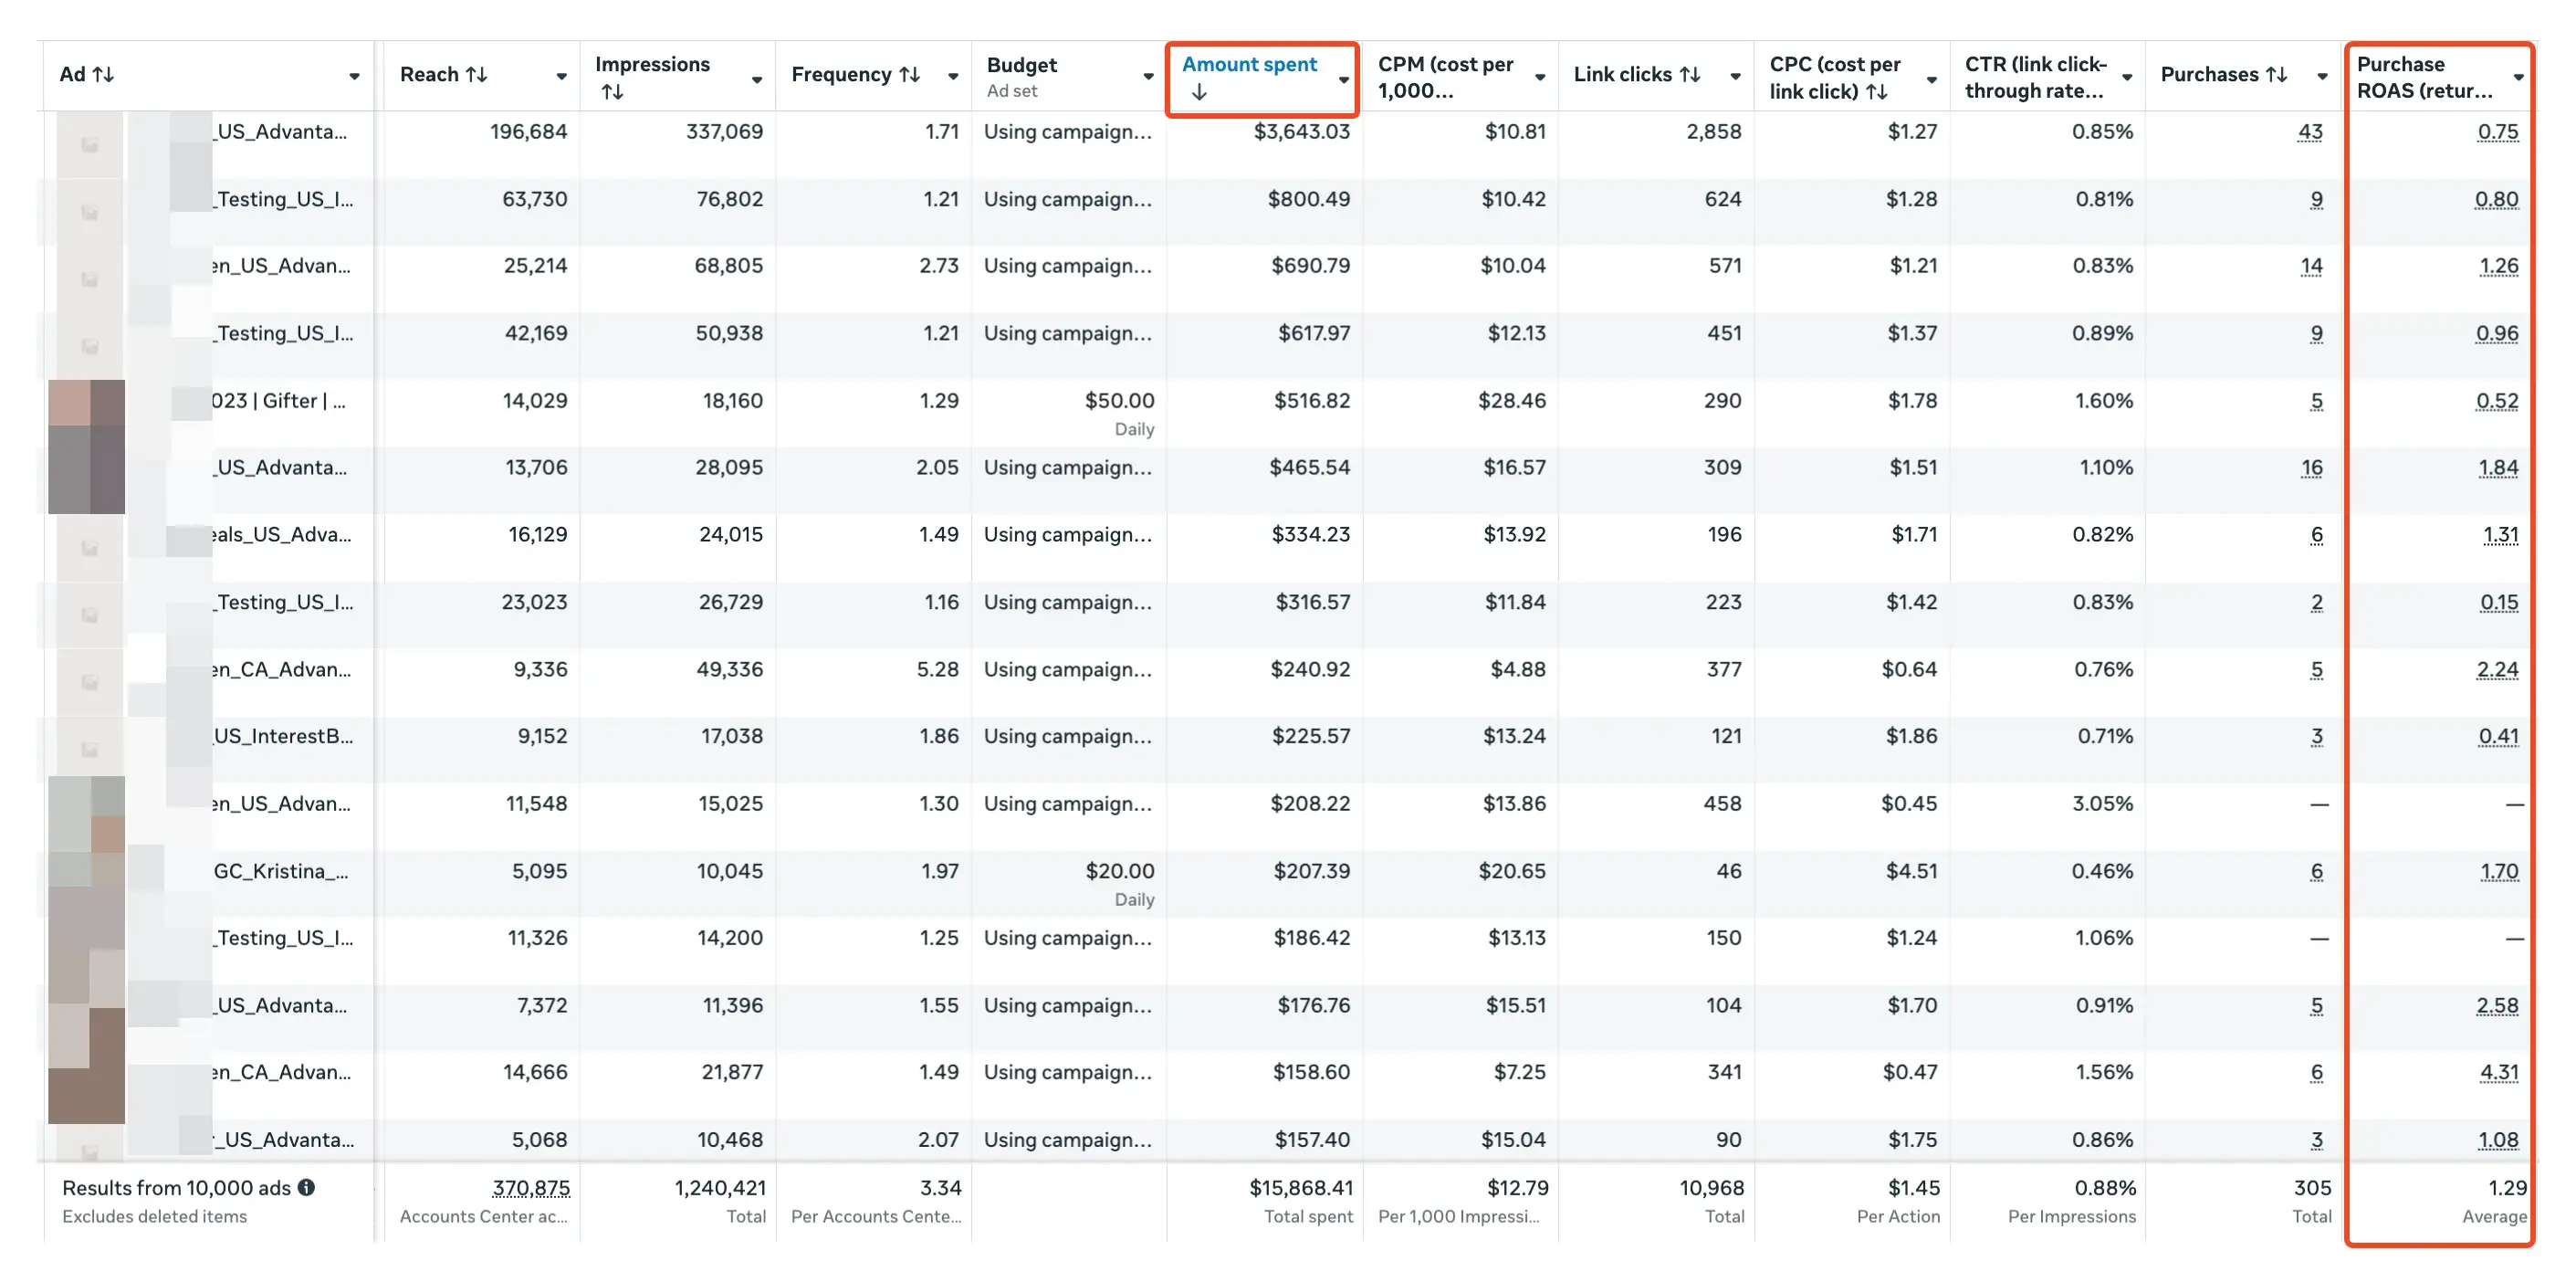Screen dimensions: 2576x1282
Task: Sort the Ad column alphabetically
Action: 106,74
